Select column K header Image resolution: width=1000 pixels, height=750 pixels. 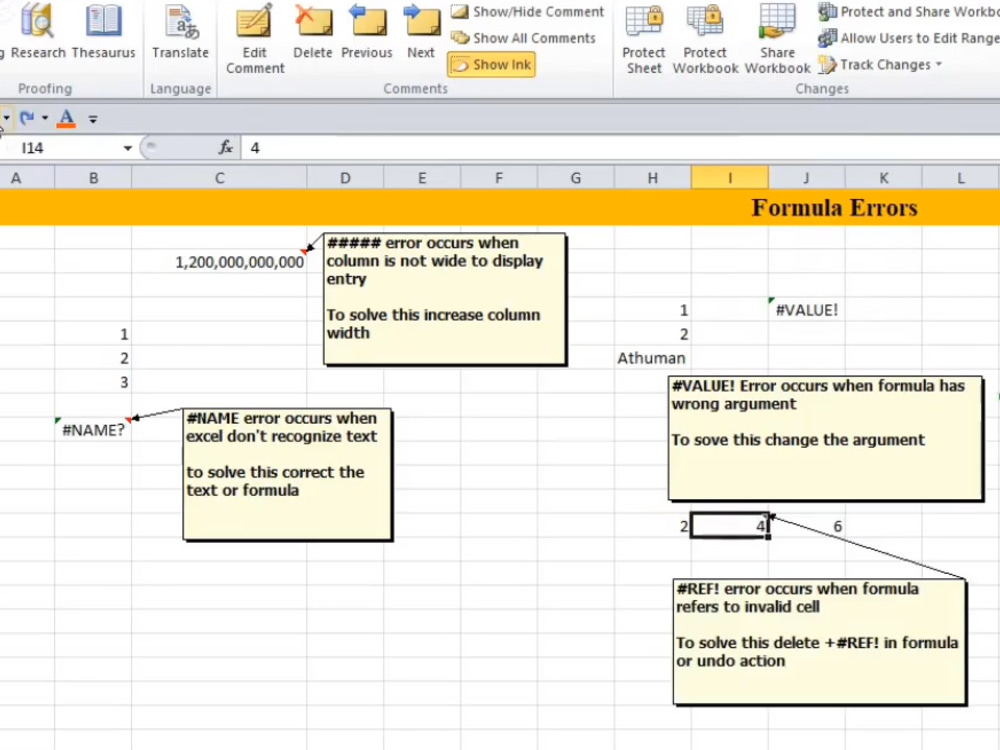click(x=883, y=178)
